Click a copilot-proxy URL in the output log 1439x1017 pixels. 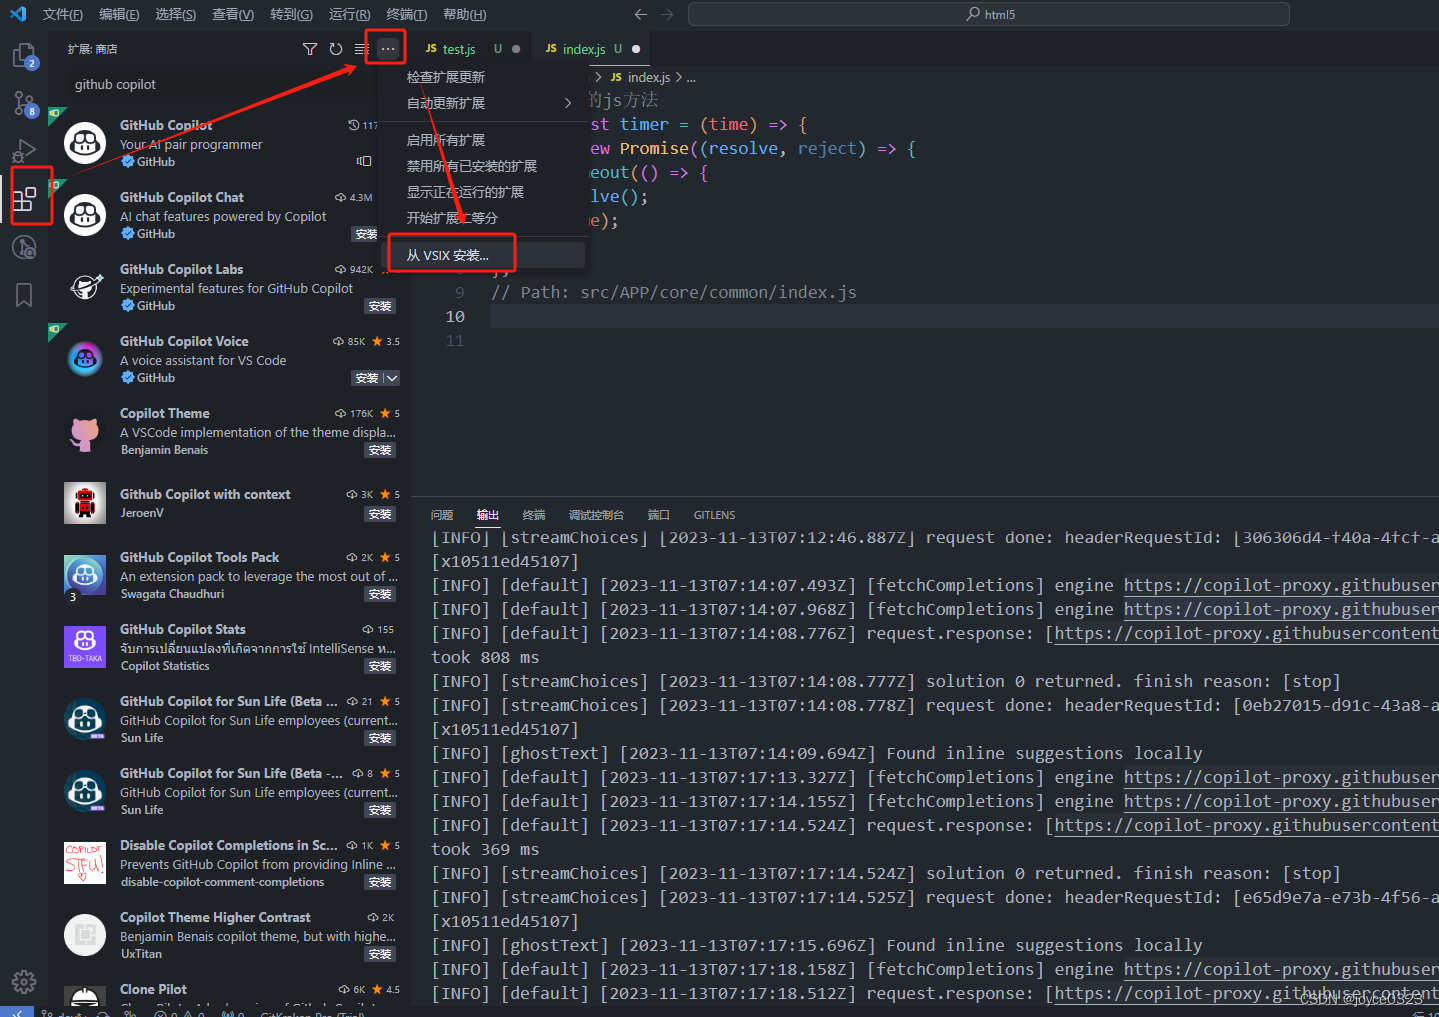(x=1280, y=585)
